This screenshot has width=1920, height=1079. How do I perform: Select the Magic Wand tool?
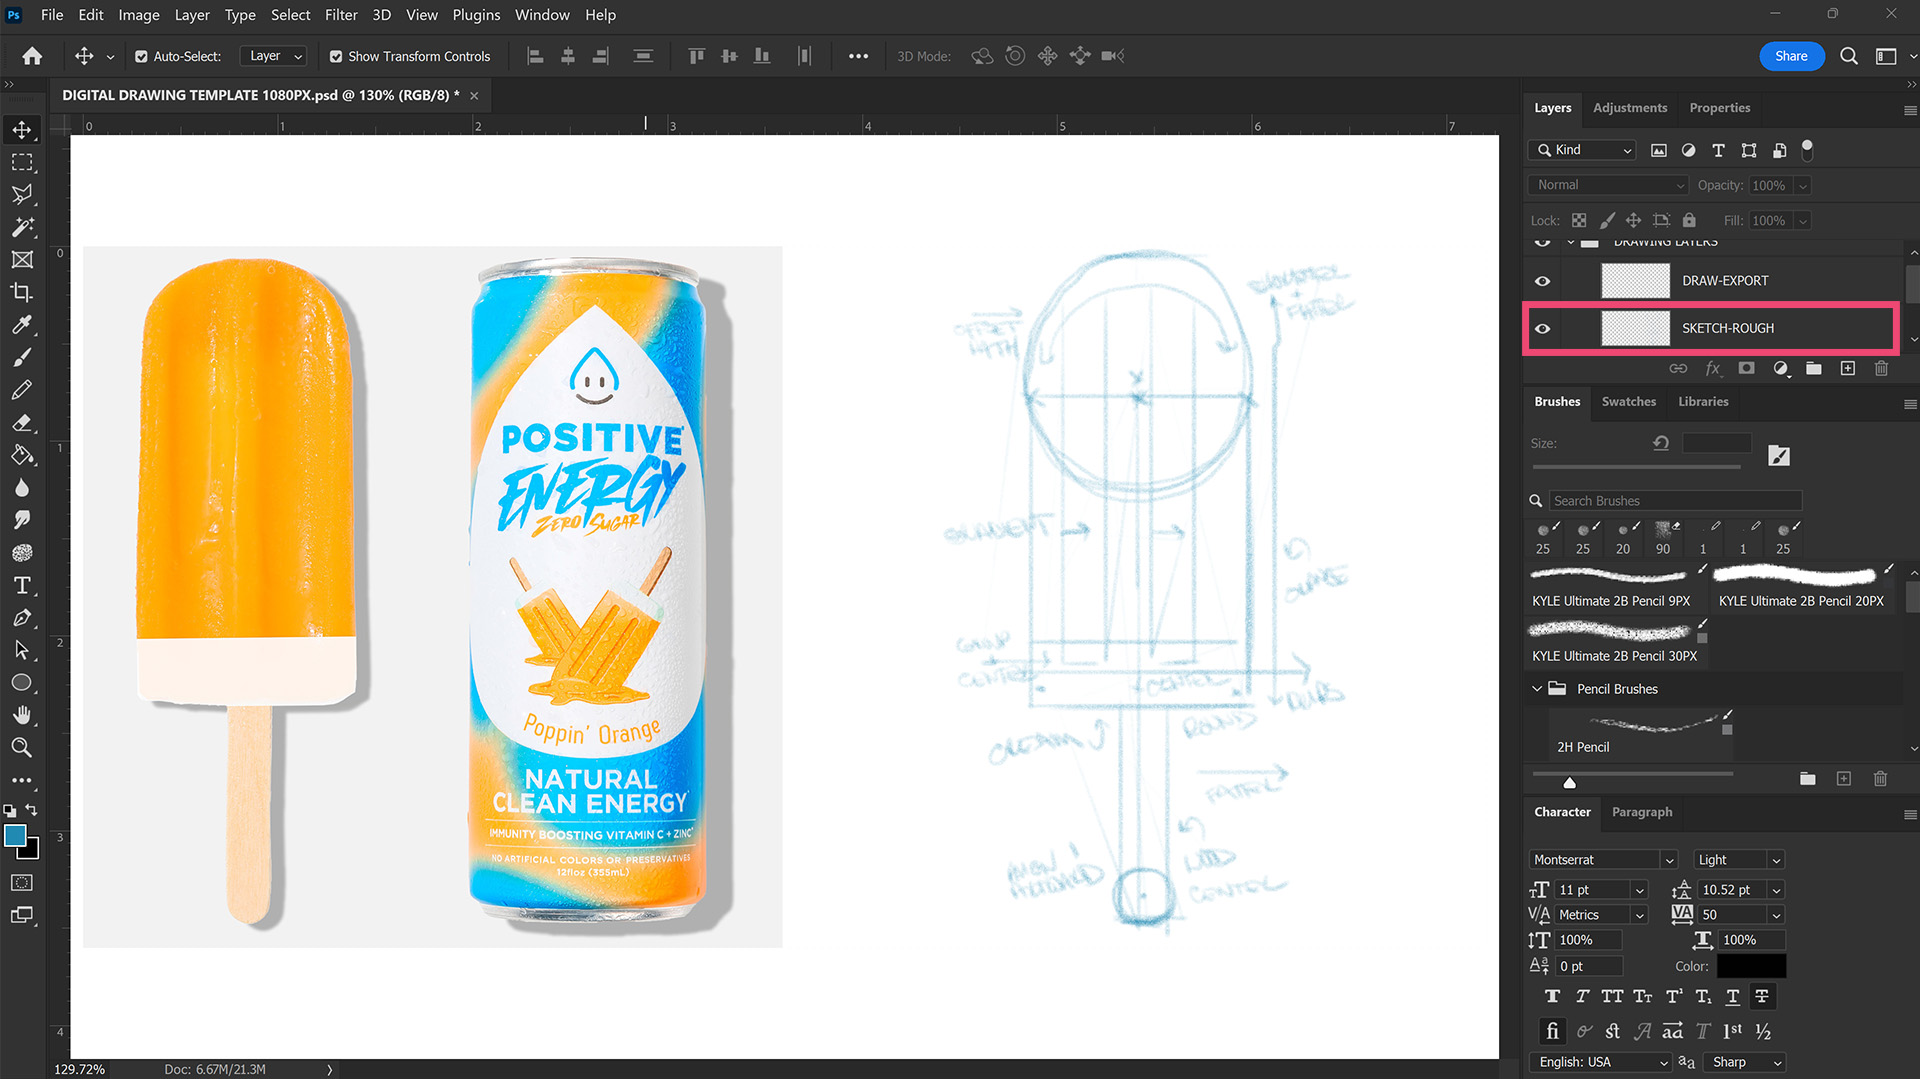click(x=22, y=227)
